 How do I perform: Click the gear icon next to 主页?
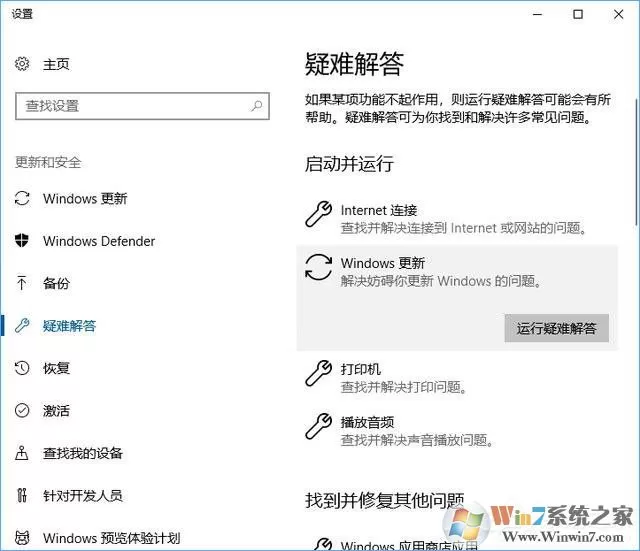click(22, 64)
